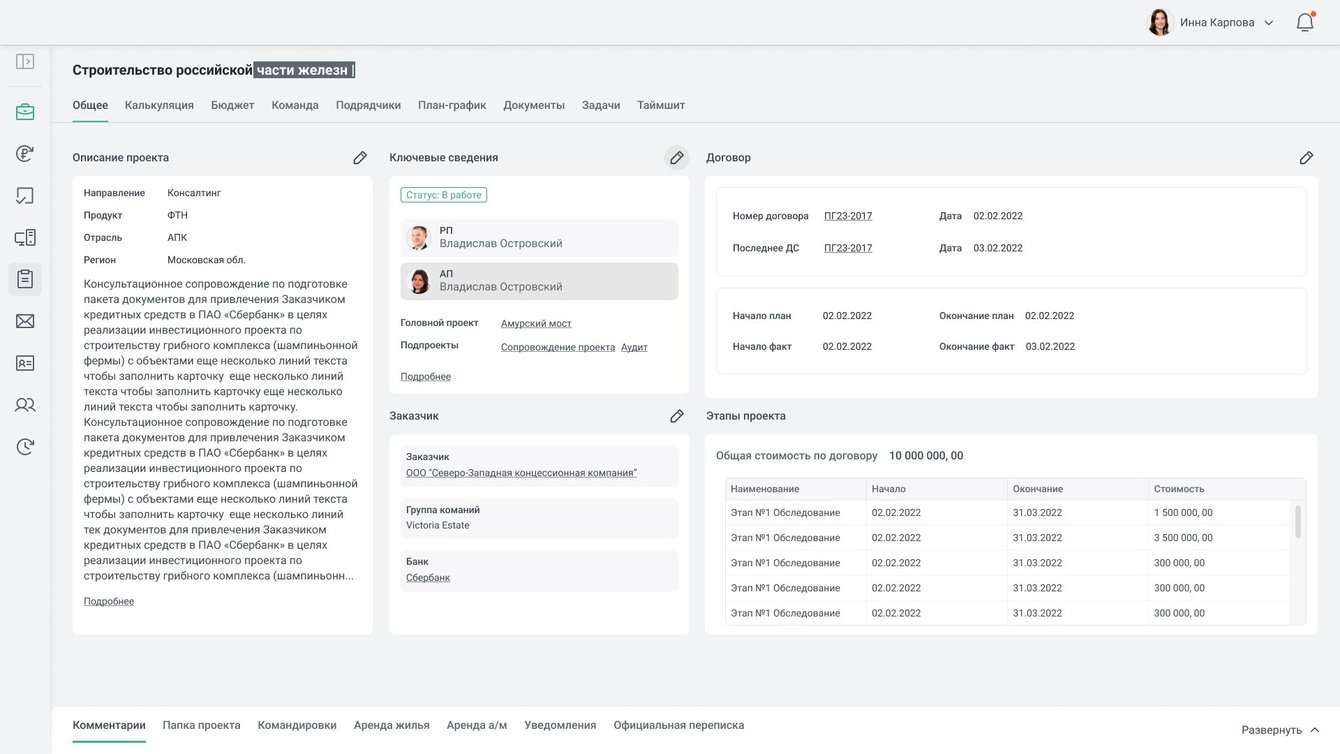Expand the left sidebar panel
1340x754 pixels.
coord(25,62)
